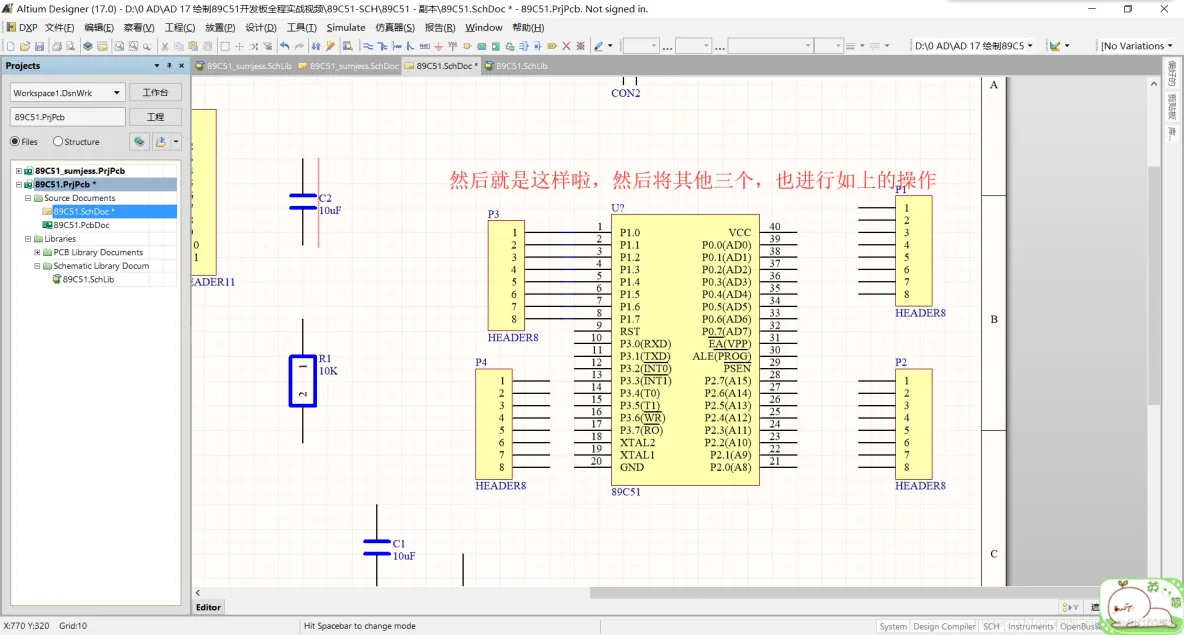Place the No ERC red X marker

click(566, 46)
